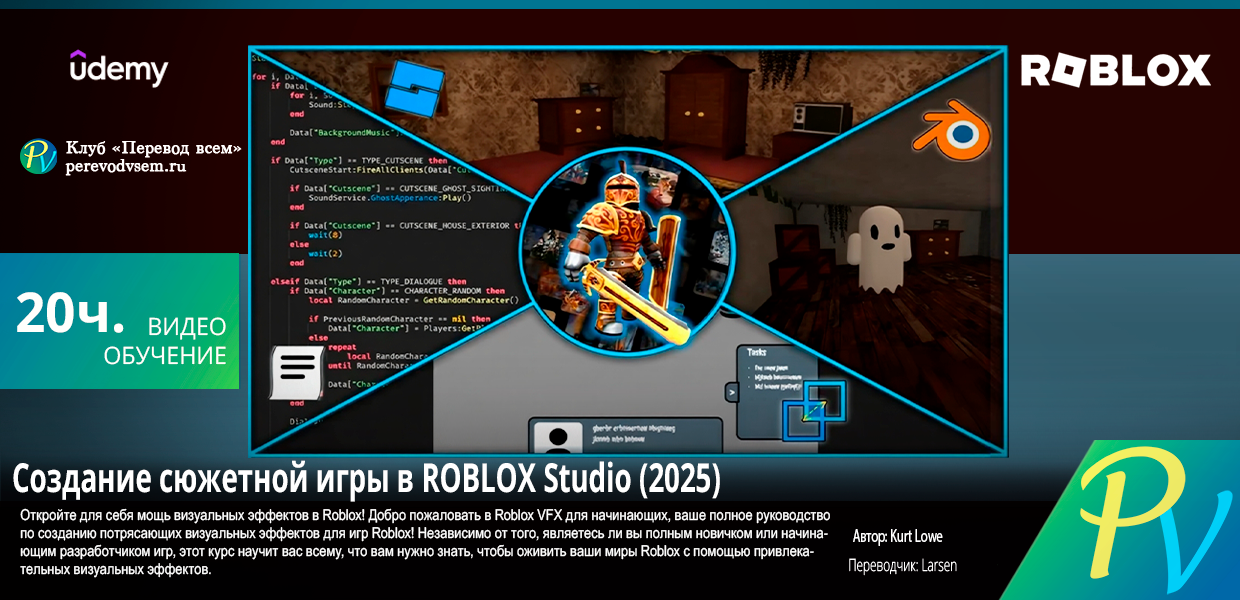
Task: Click the white script document icon
Action: click(x=298, y=372)
